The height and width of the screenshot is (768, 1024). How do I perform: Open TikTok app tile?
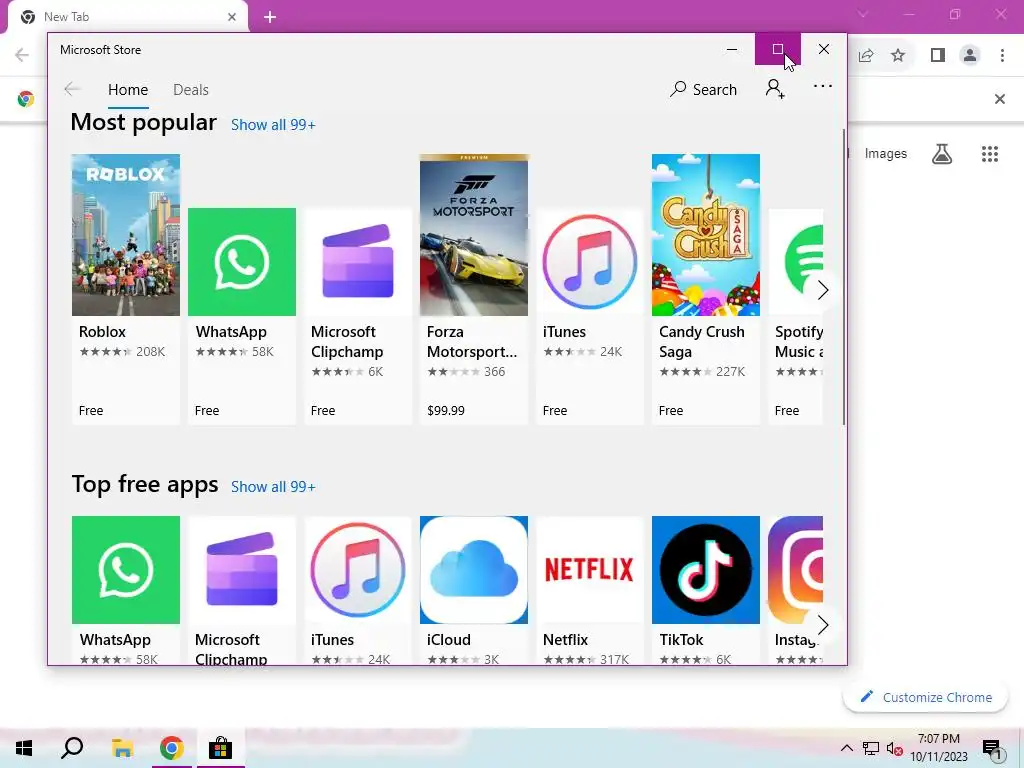point(706,590)
